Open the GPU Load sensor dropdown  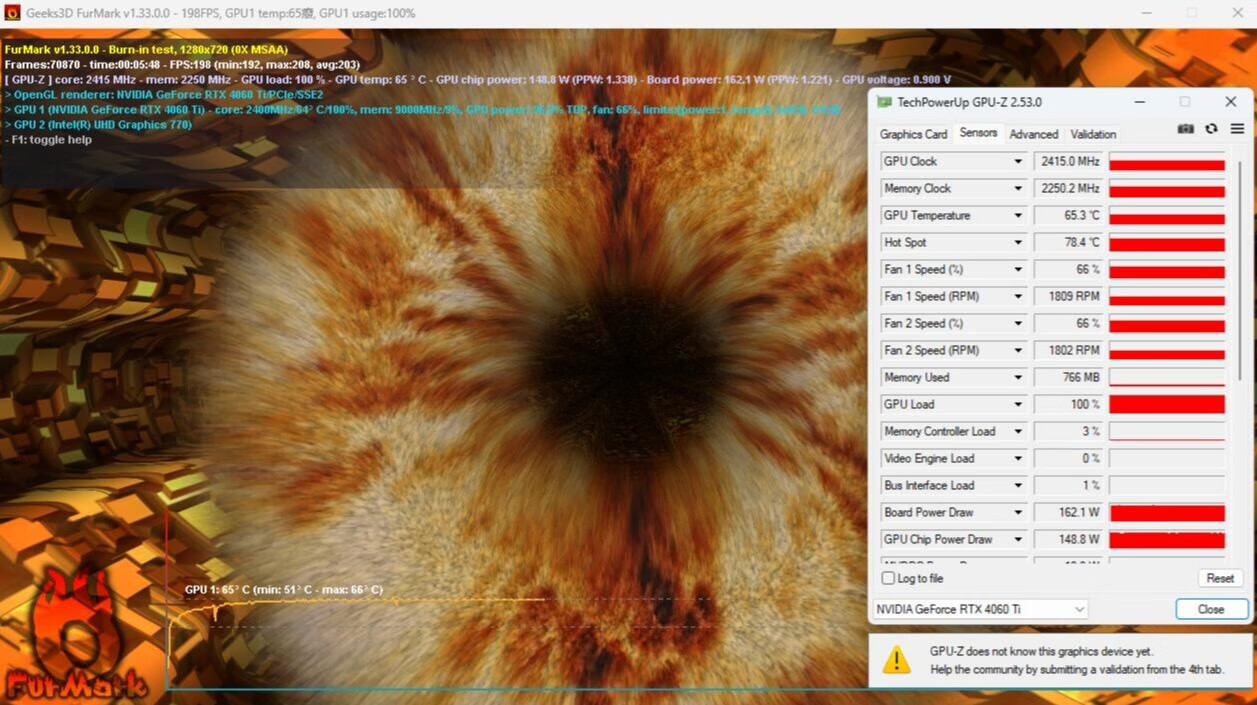pyautogui.click(x=1018, y=404)
